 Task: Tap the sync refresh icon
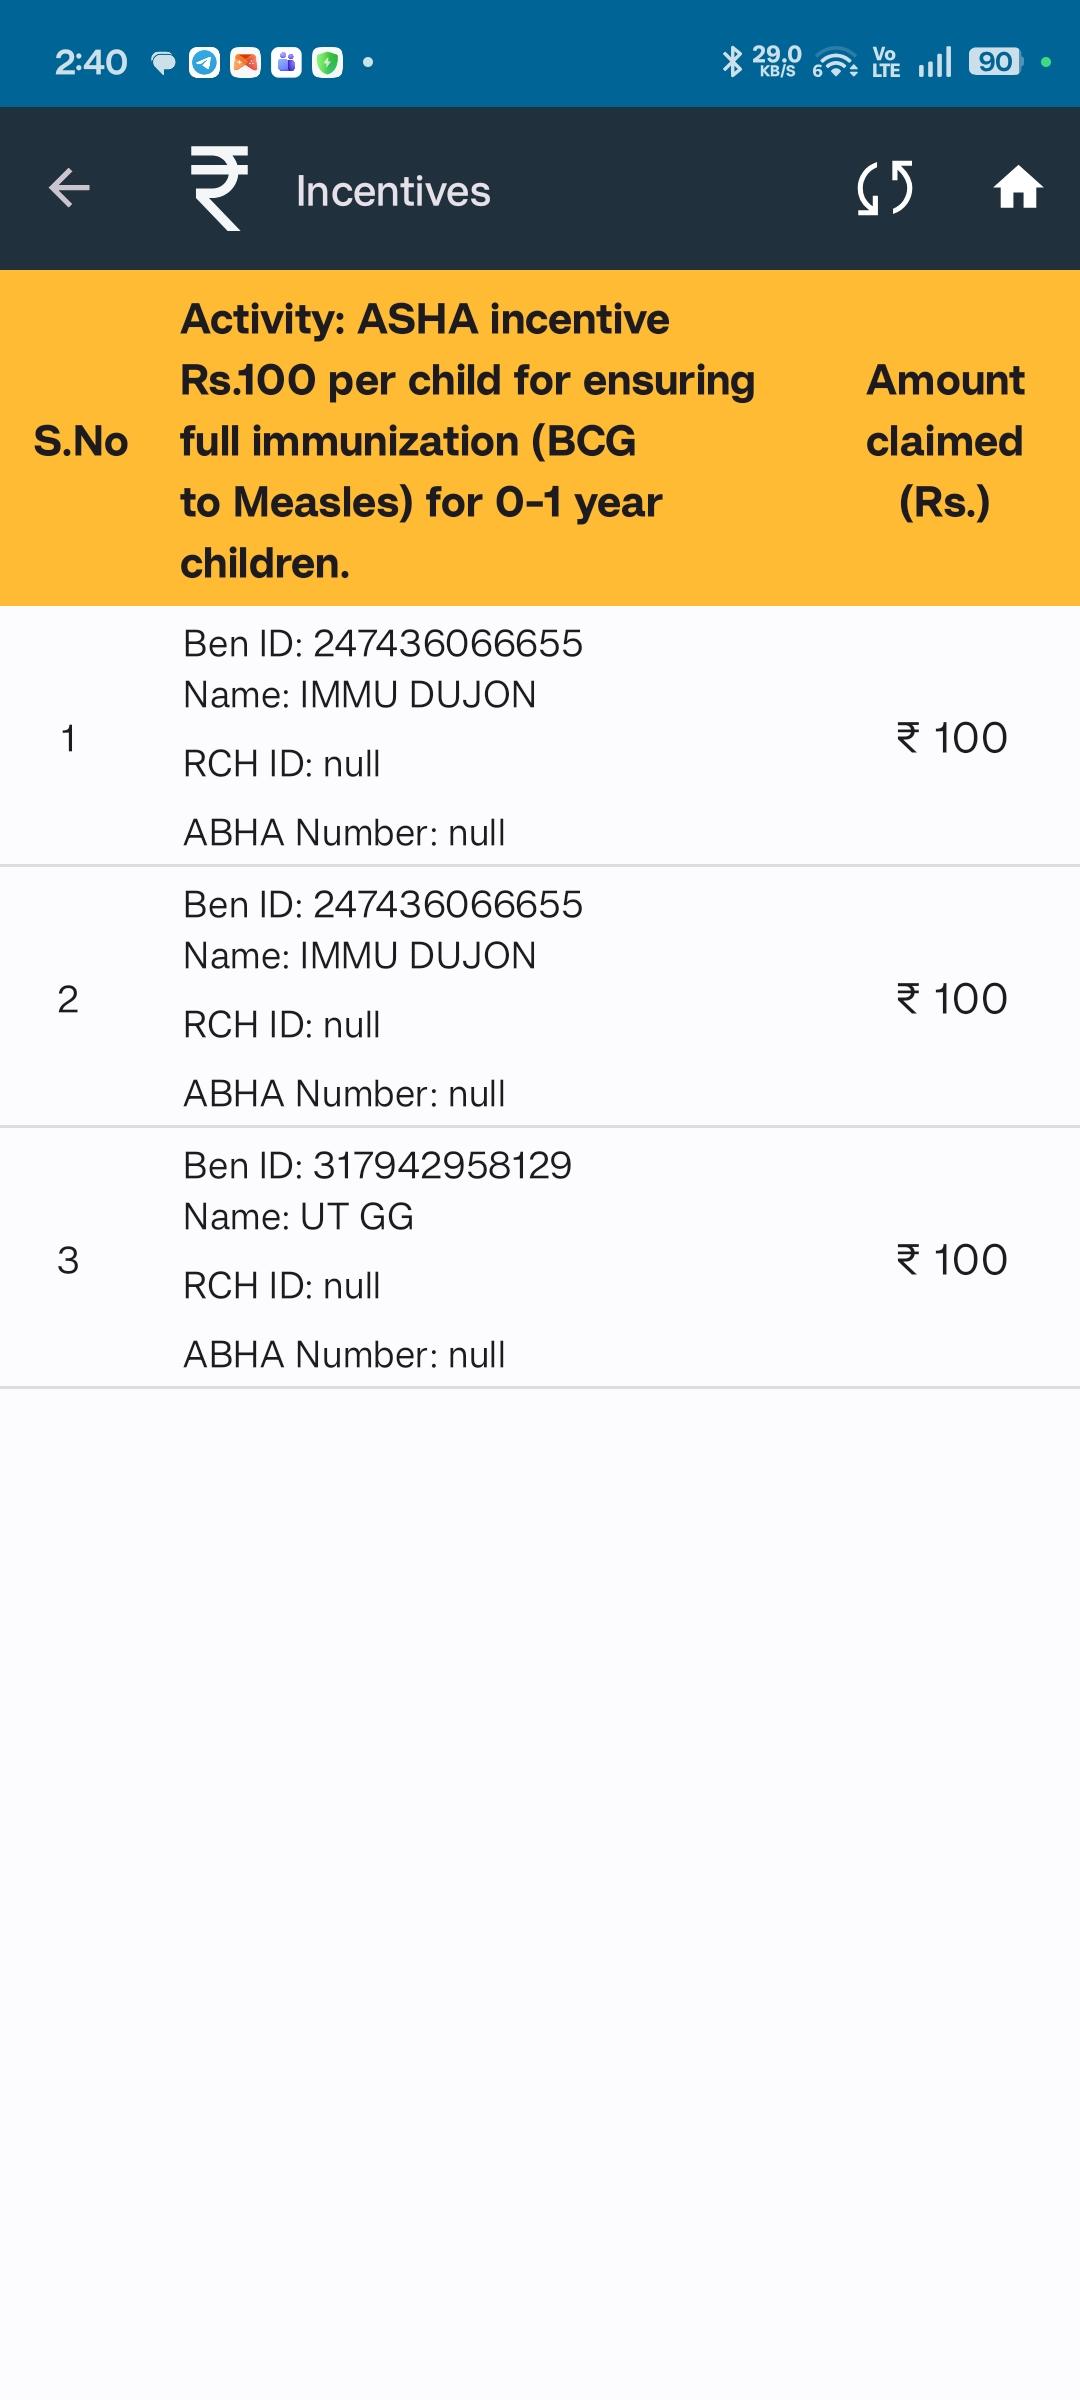coord(885,188)
